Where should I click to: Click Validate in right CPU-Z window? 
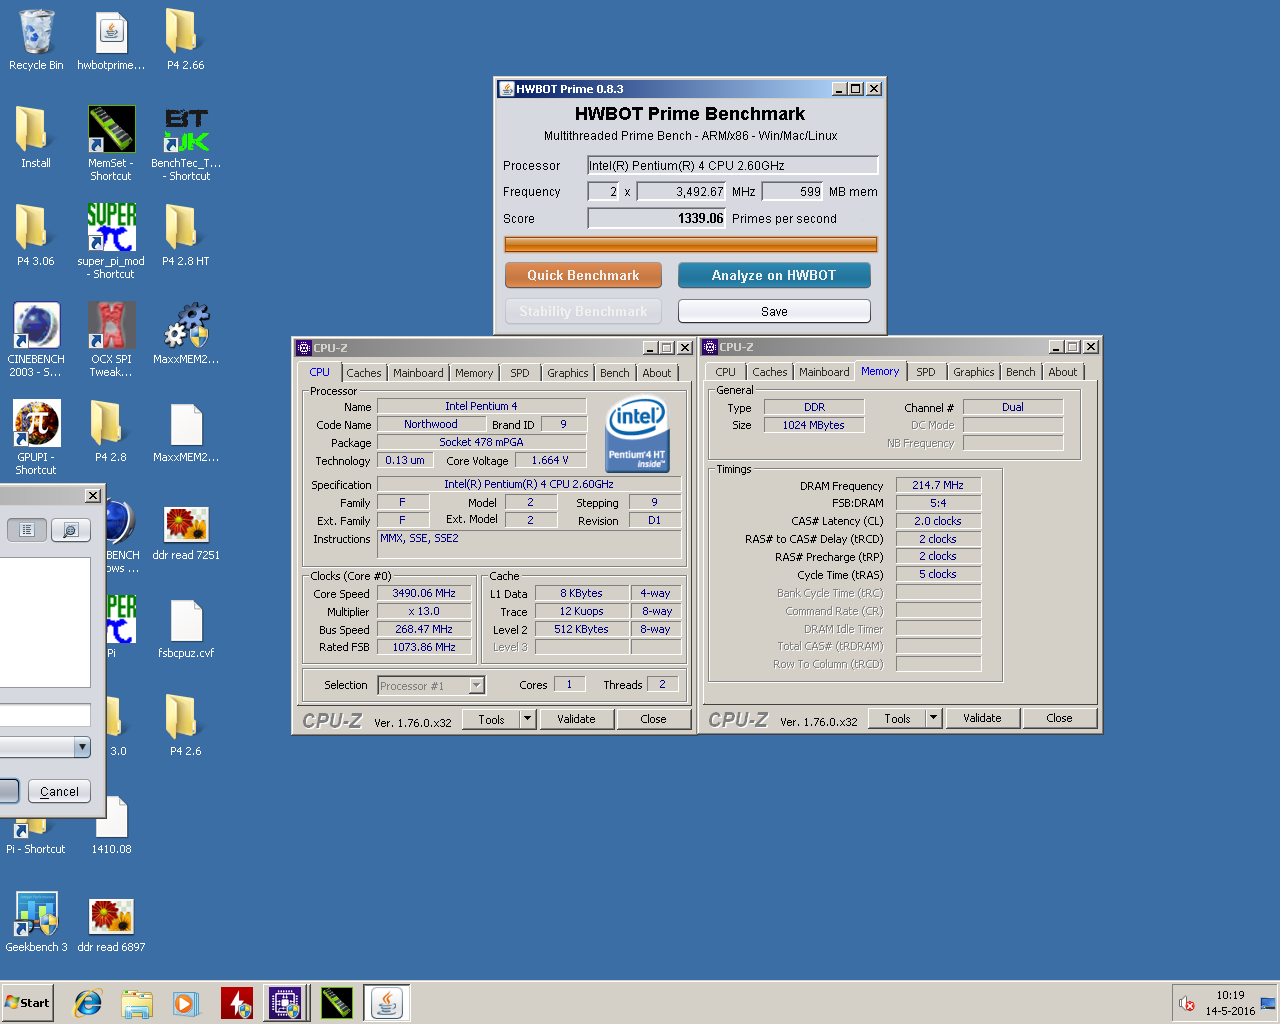coord(982,718)
